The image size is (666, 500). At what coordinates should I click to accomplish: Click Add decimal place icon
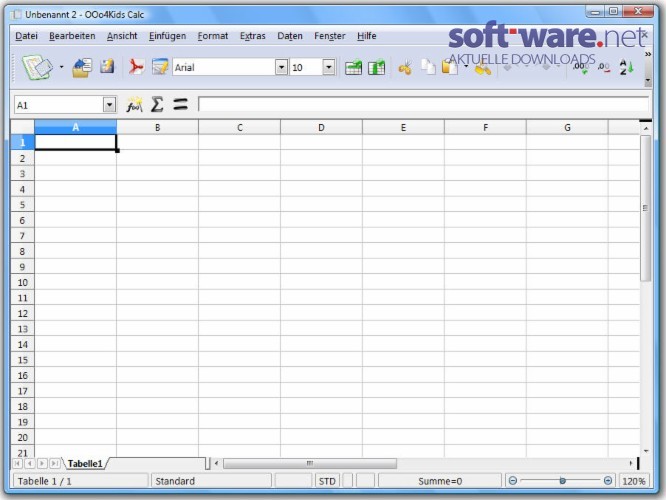point(581,67)
